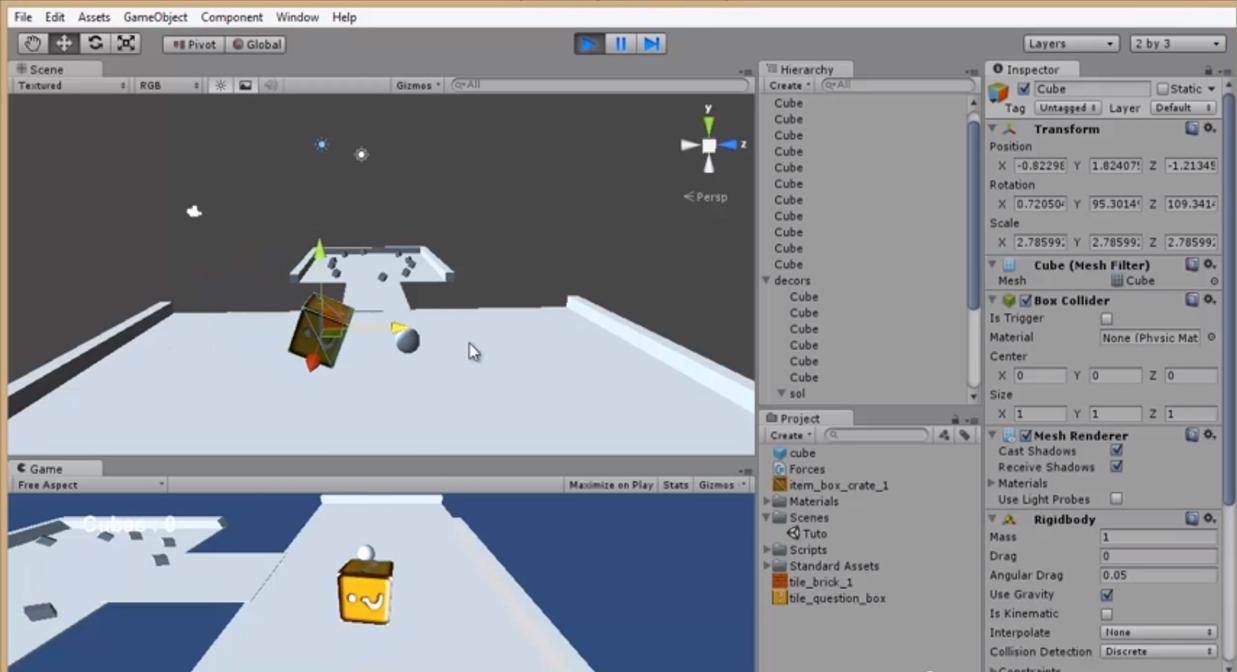
Task: Open the 2 by 3 layout dropdown
Action: [x=1178, y=44]
